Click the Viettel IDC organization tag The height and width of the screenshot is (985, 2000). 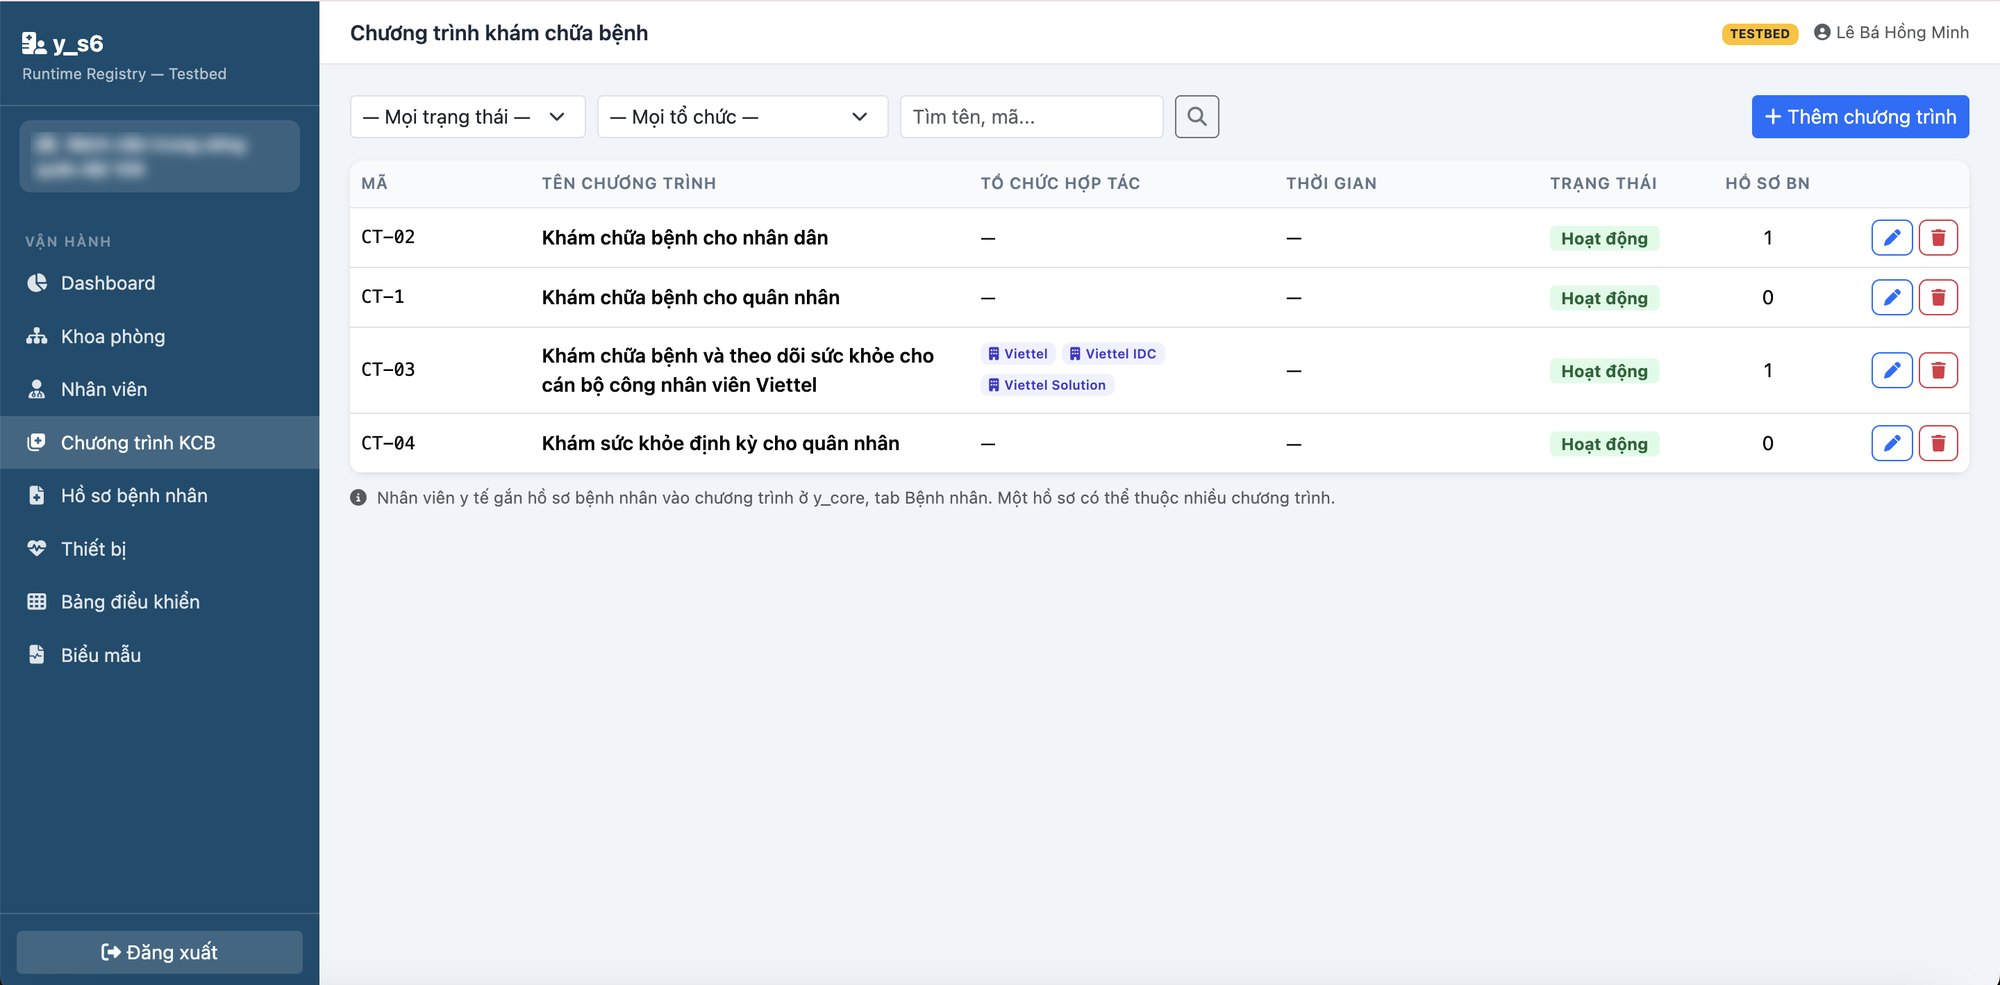click(x=1112, y=354)
